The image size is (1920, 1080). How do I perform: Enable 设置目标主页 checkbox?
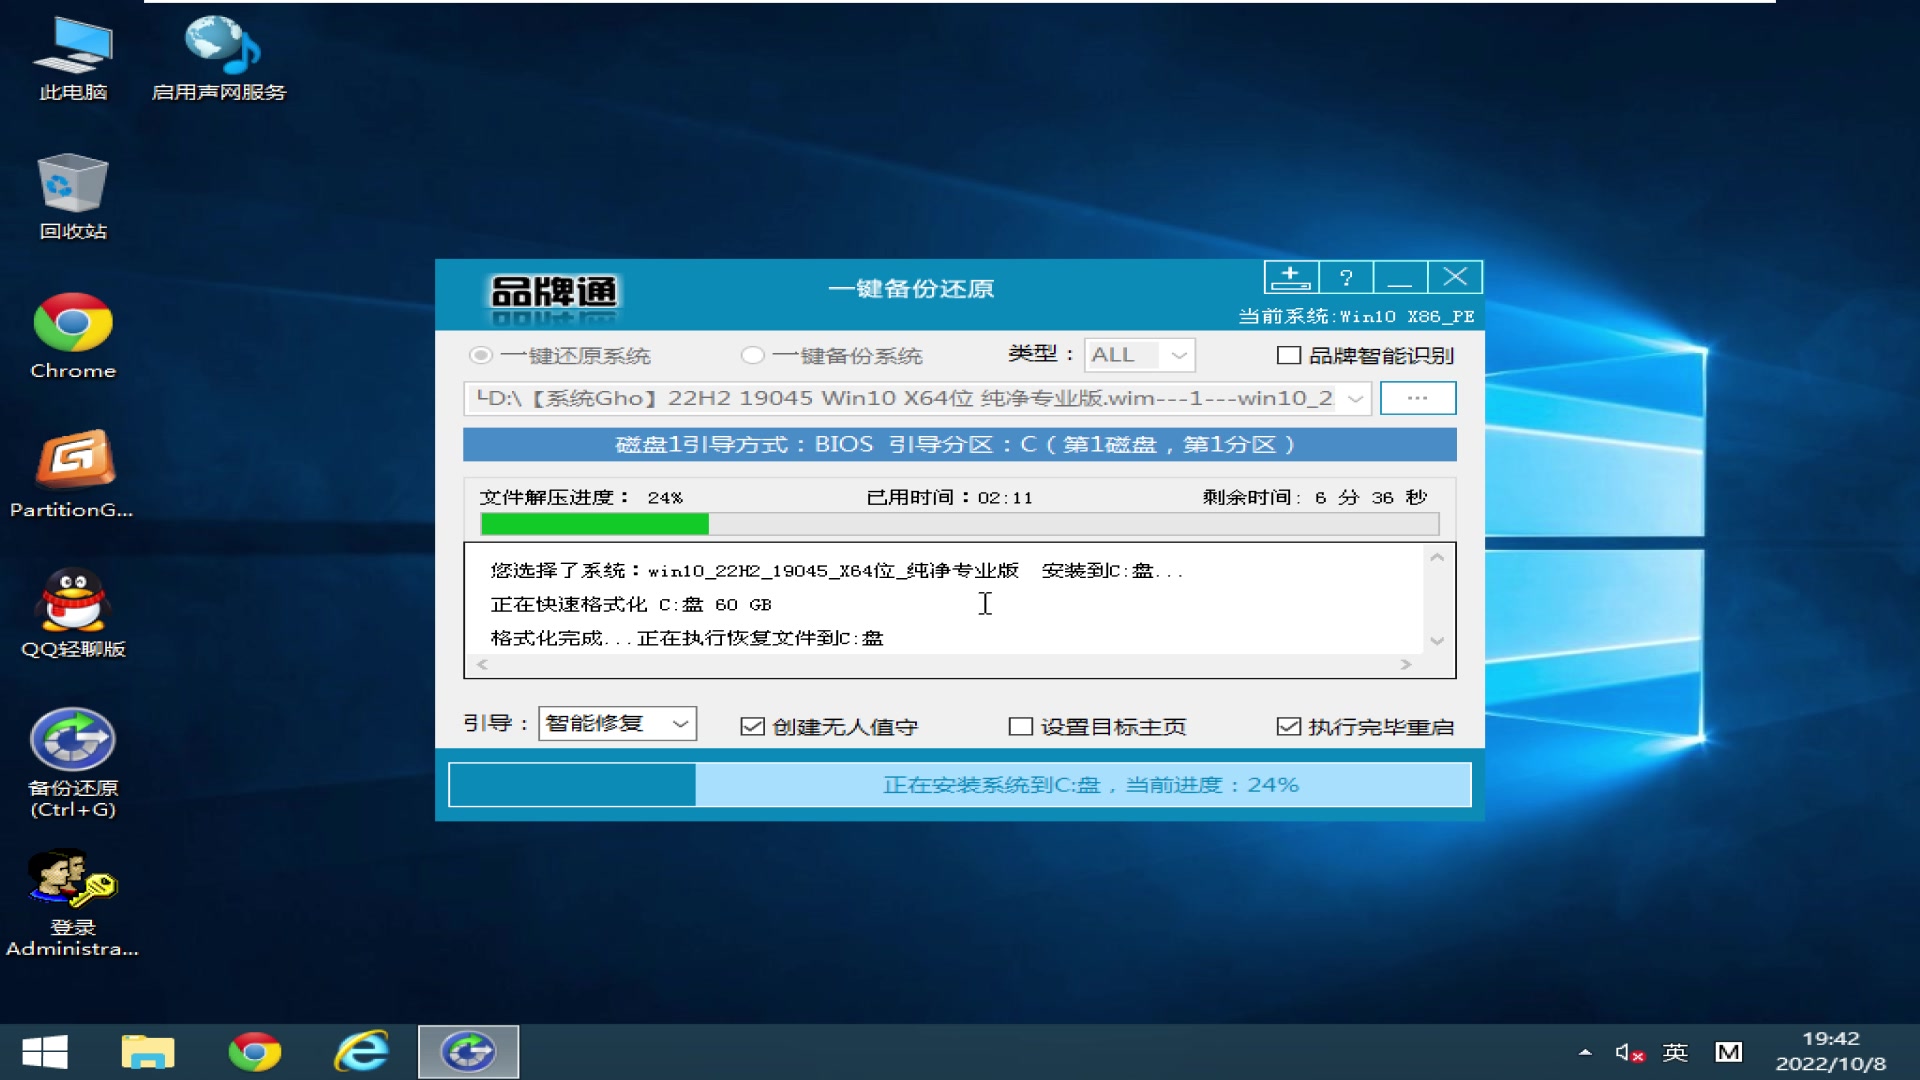[x=1020, y=727]
